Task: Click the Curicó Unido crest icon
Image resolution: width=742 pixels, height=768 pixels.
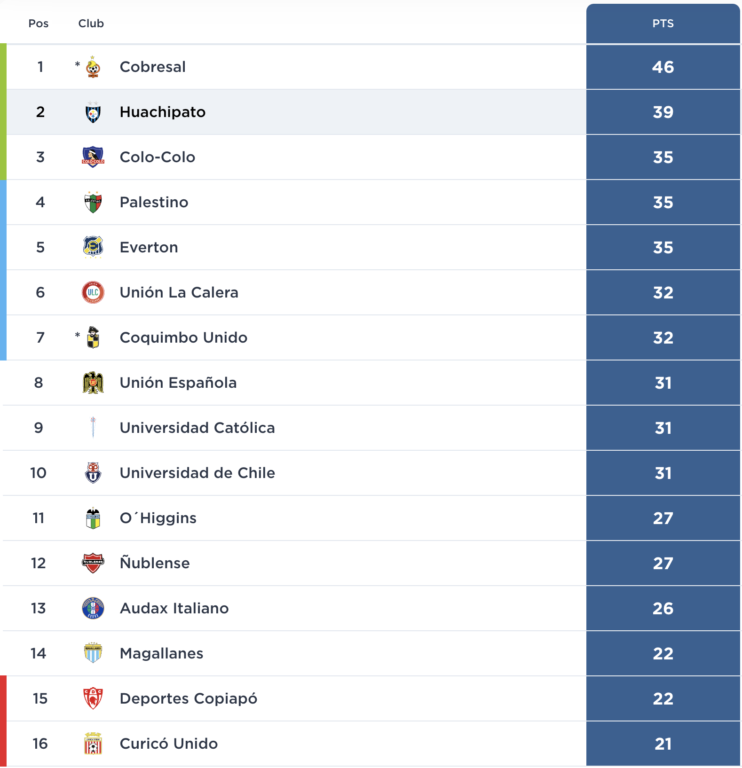Action: [x=93, y=744]
